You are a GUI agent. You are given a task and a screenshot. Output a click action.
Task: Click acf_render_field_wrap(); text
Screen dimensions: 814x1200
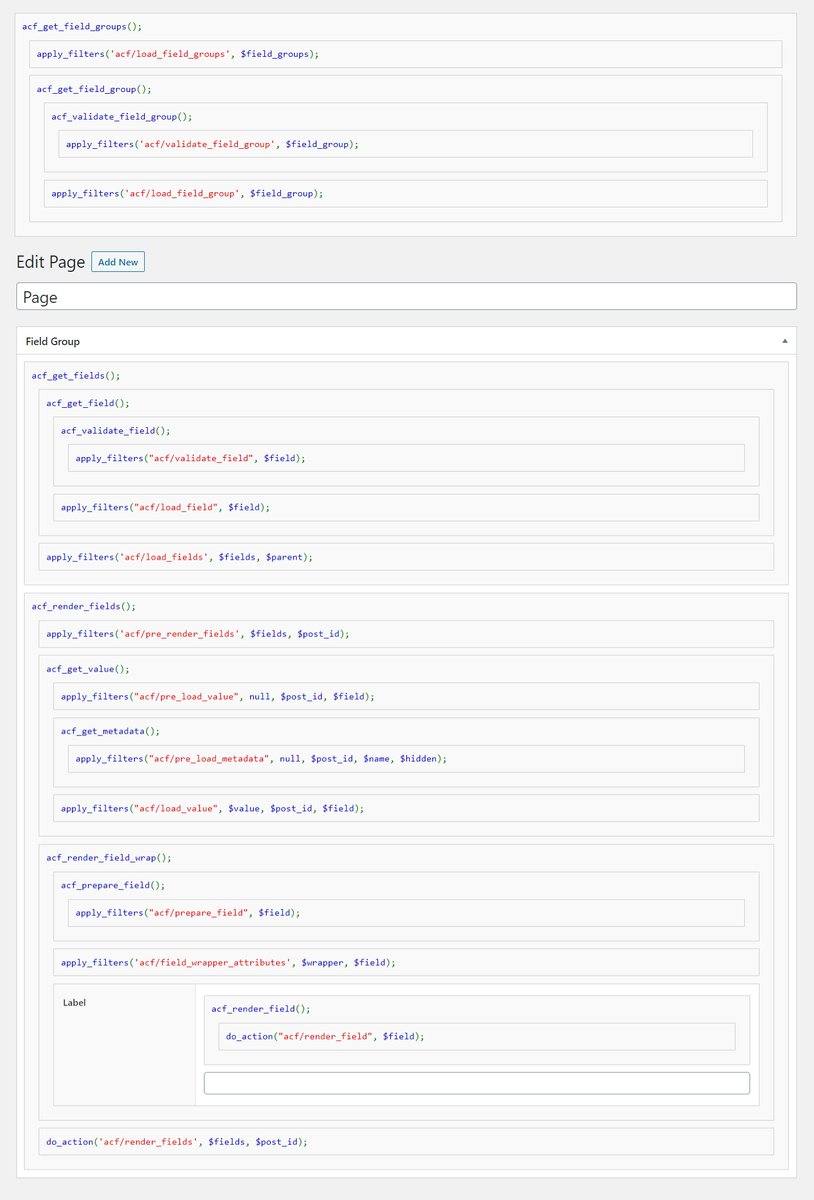coord(109,858)
